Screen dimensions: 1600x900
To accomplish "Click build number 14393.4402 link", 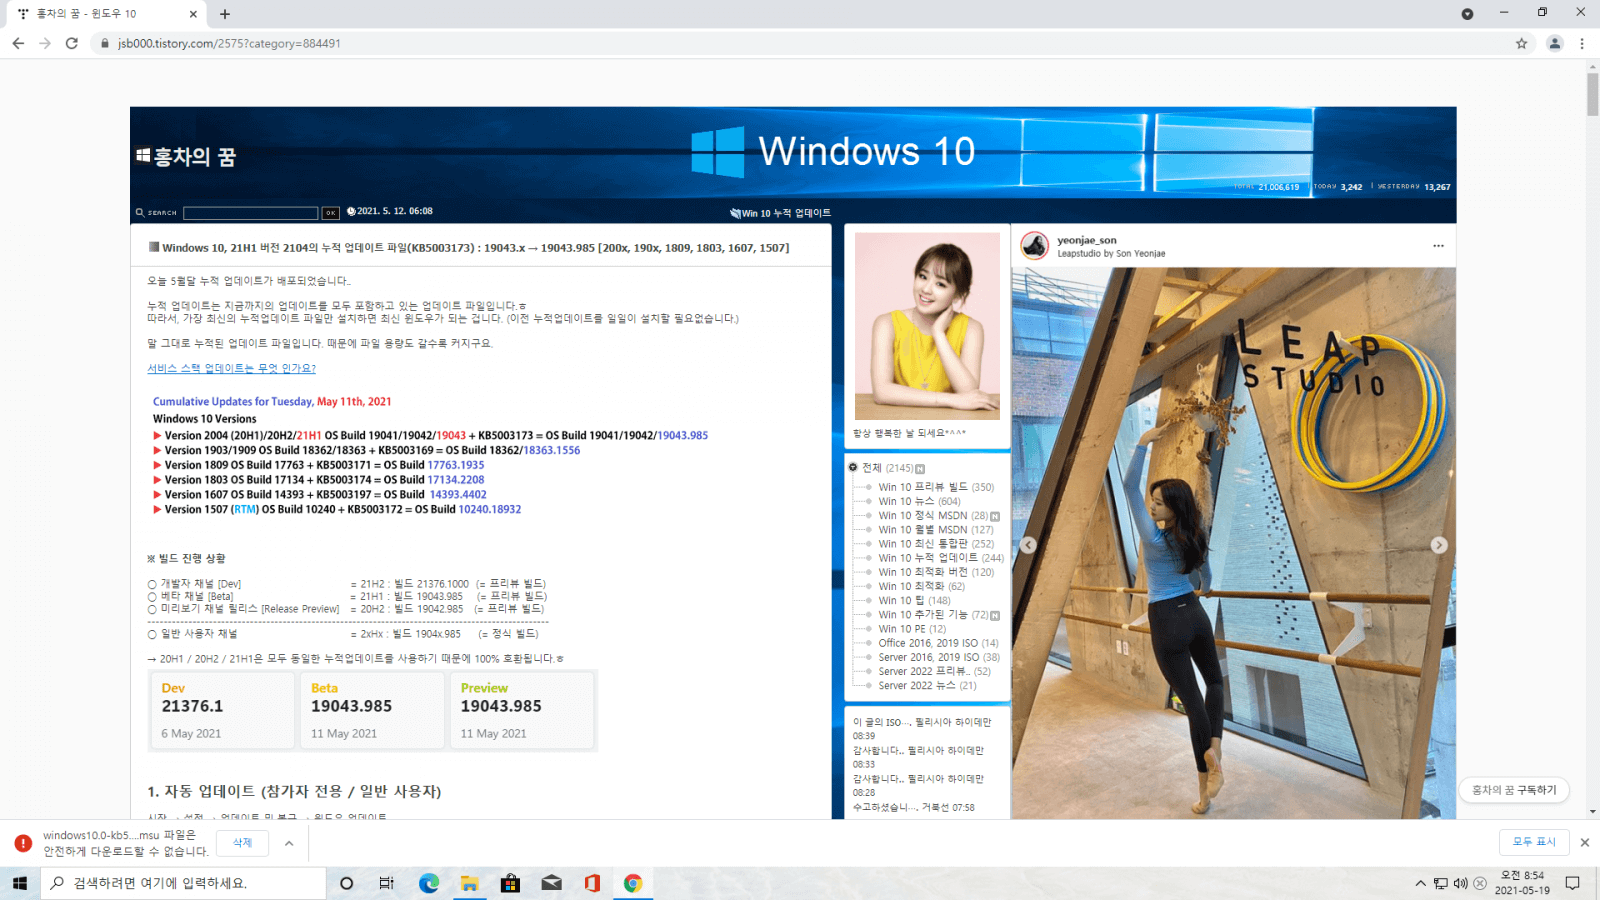I will click(x=458, y=495).
